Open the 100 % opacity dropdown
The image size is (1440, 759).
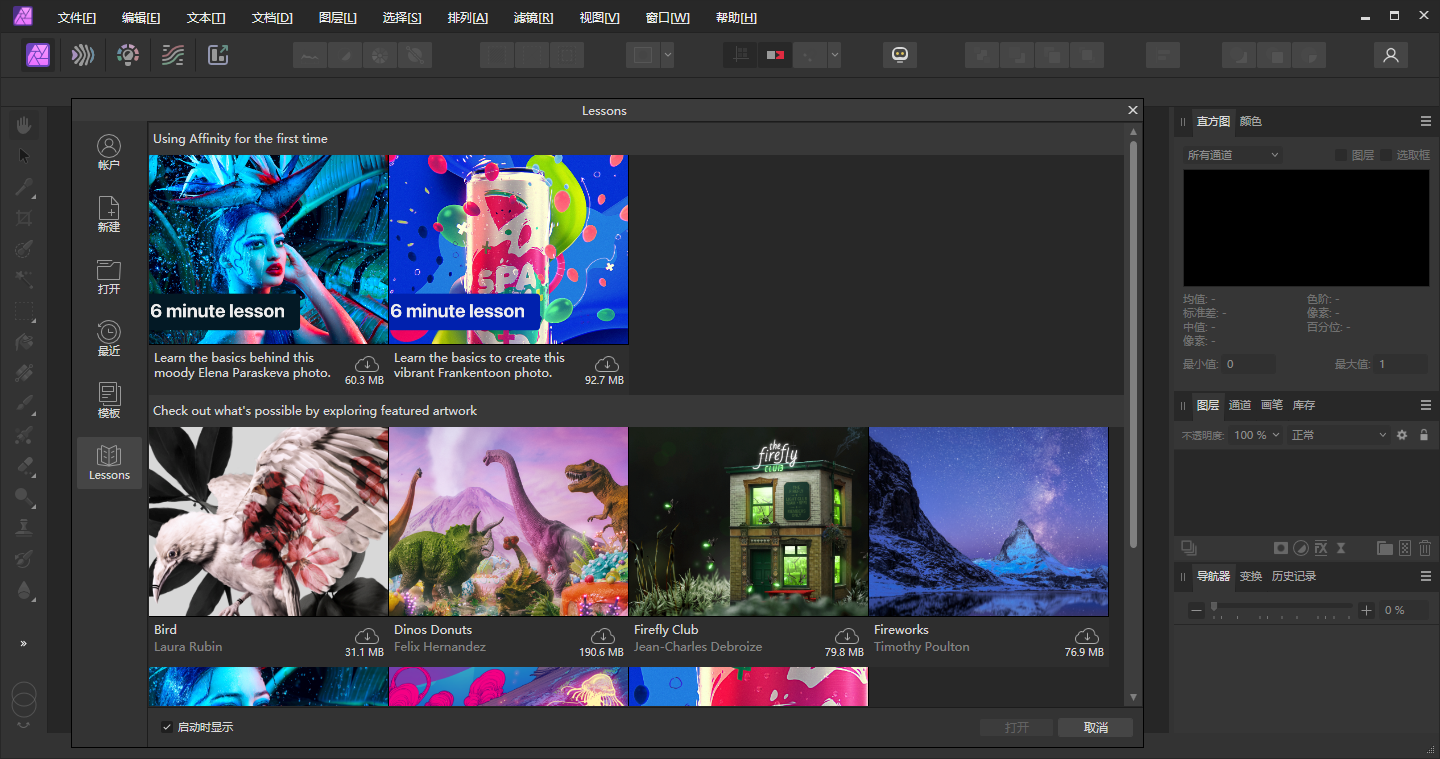(1256, 435)
